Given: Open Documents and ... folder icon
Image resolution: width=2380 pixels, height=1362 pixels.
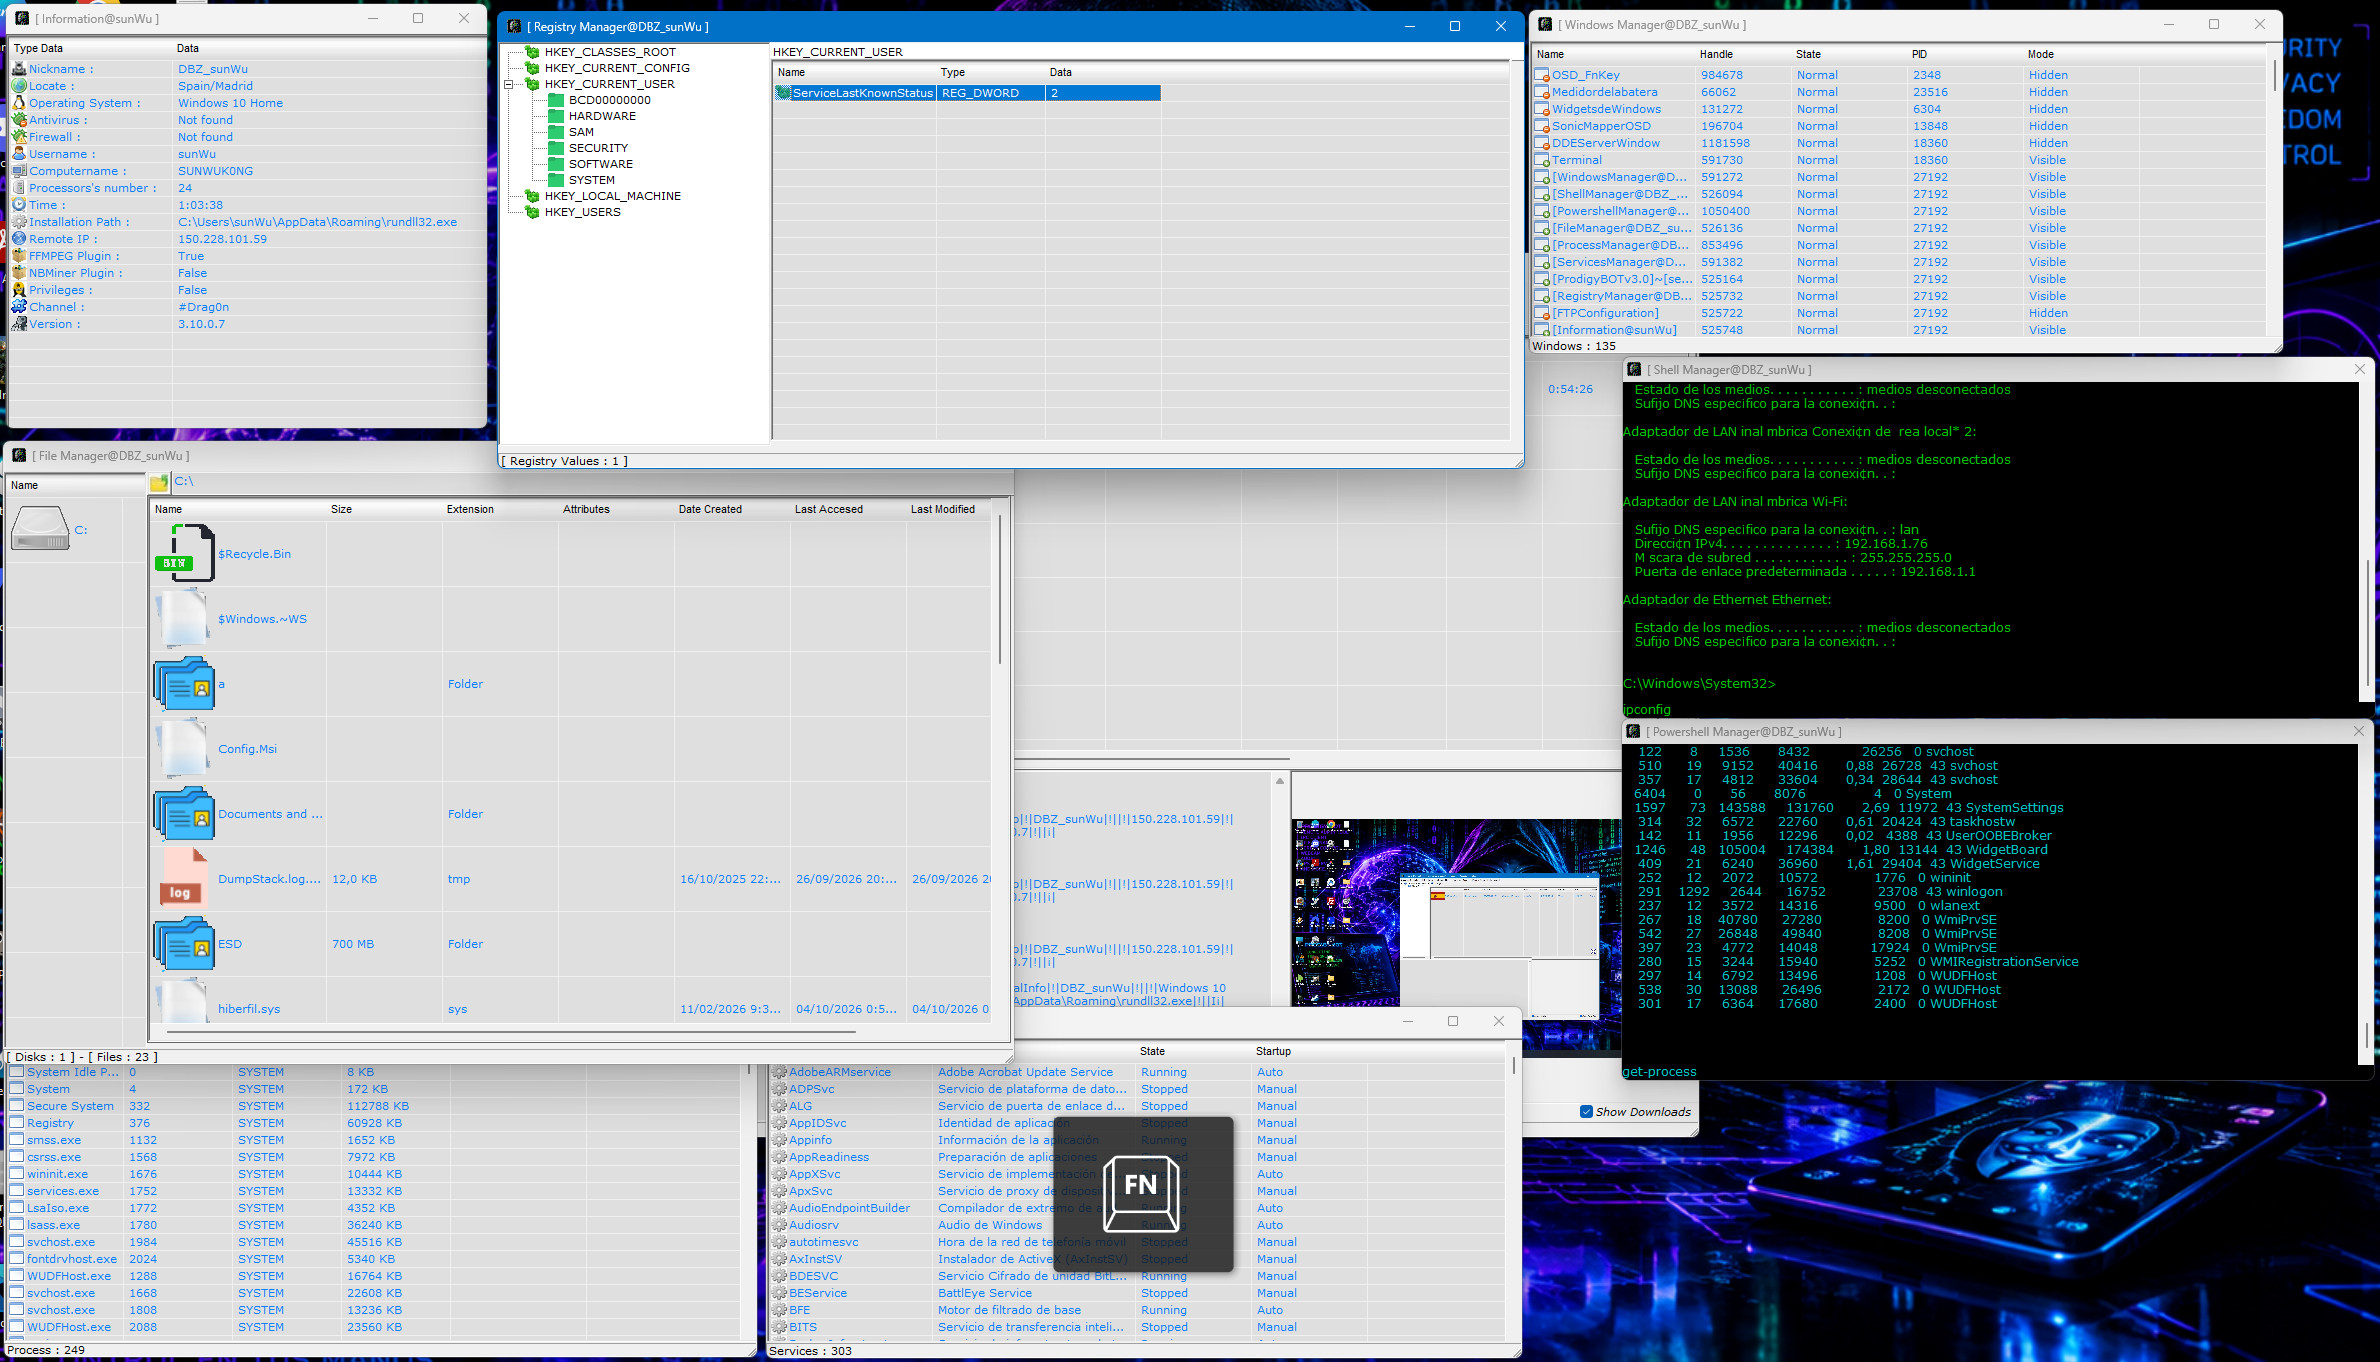Looking at the screenshot, I should [x=185, y=814].
